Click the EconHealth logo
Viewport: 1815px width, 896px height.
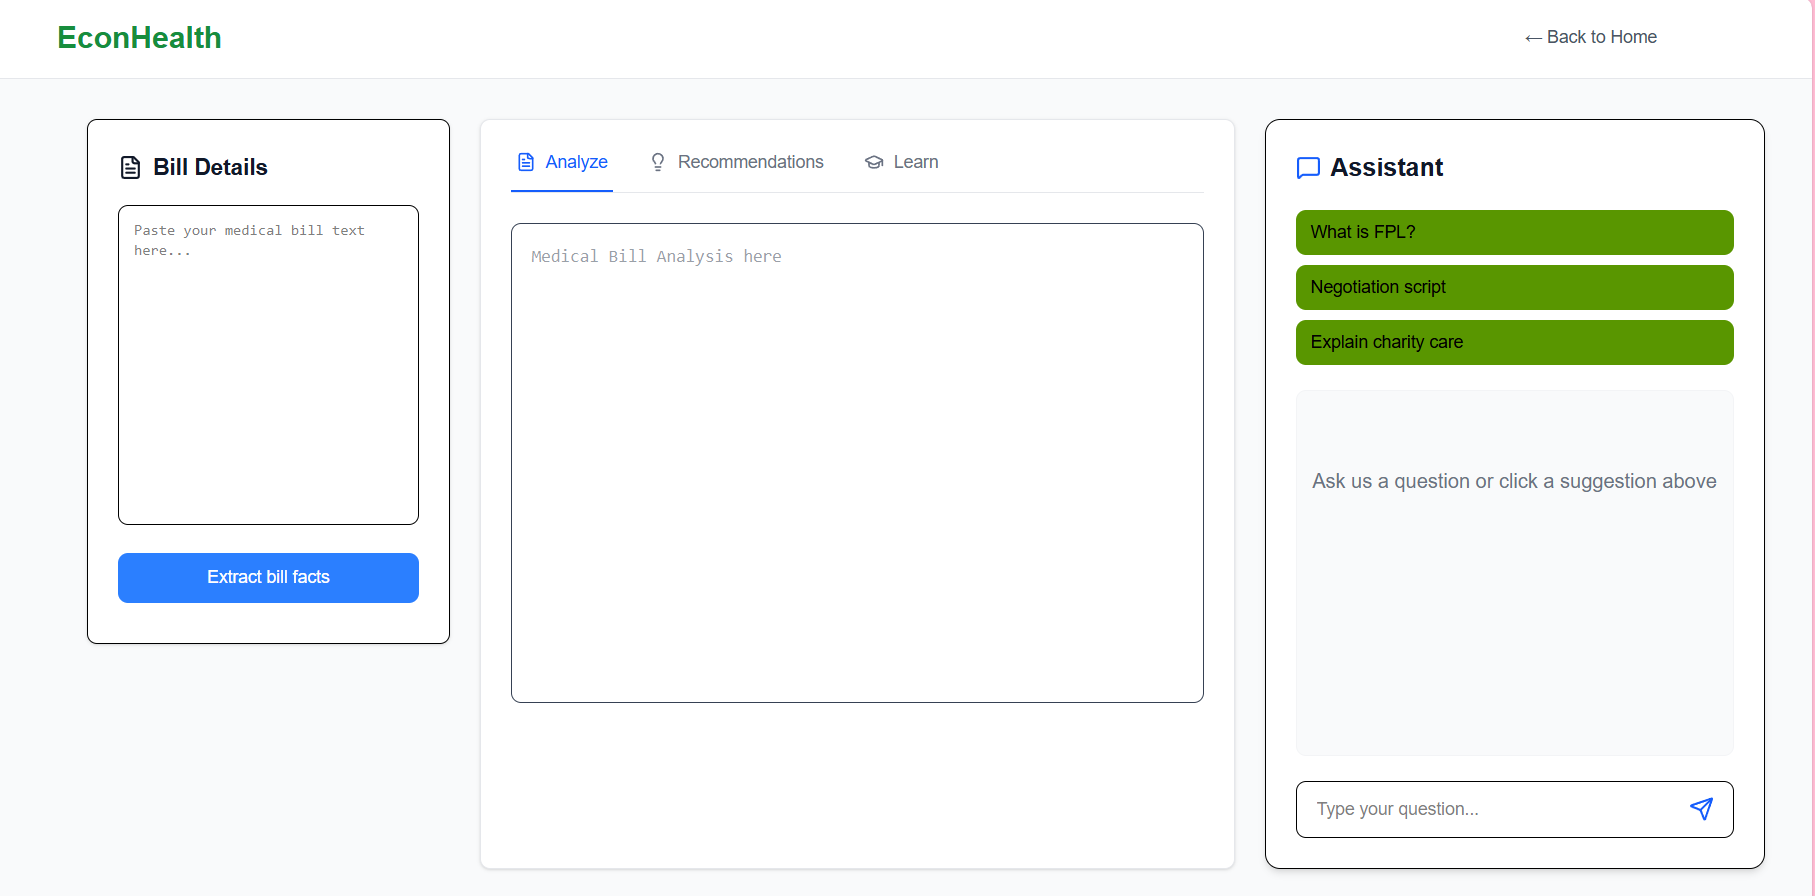pyautogui.click(x=139, y=38)
